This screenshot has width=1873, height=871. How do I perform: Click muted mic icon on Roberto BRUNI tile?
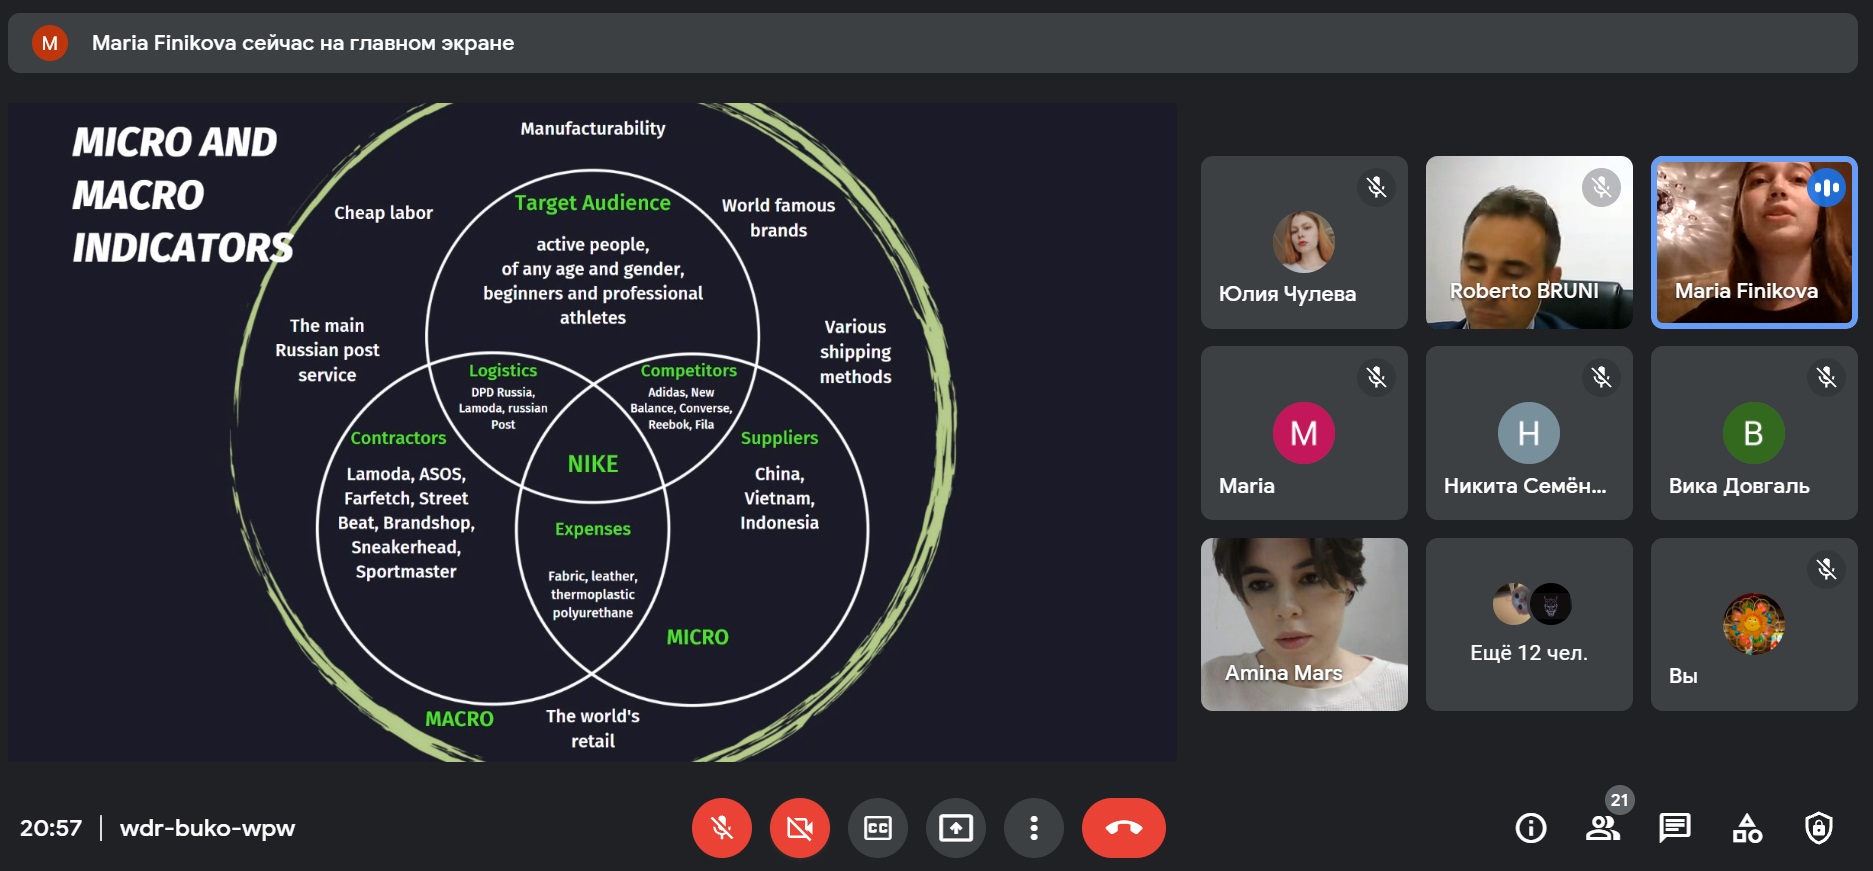click(x=1601, y=187)
